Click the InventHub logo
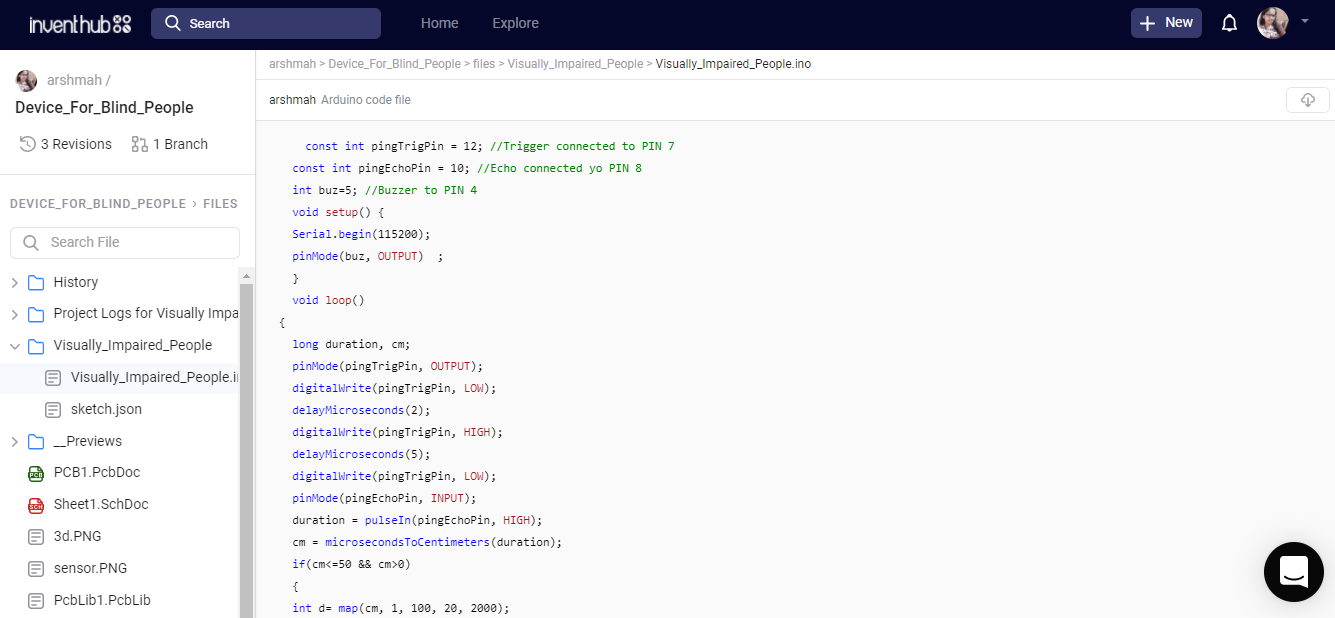Image resolution: width=1335 pixels, height=618 pixels. (80, 23)
